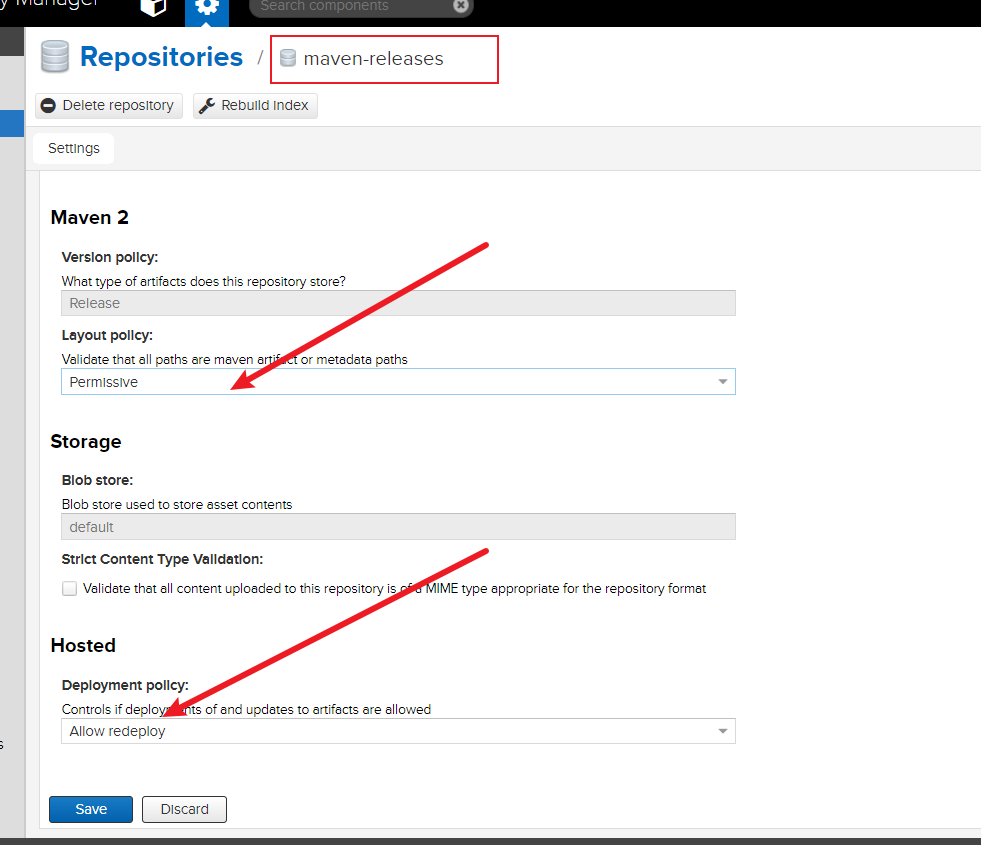Open the Layout policy Permissive dropdown
981x845 pixels.
point(397,382)
